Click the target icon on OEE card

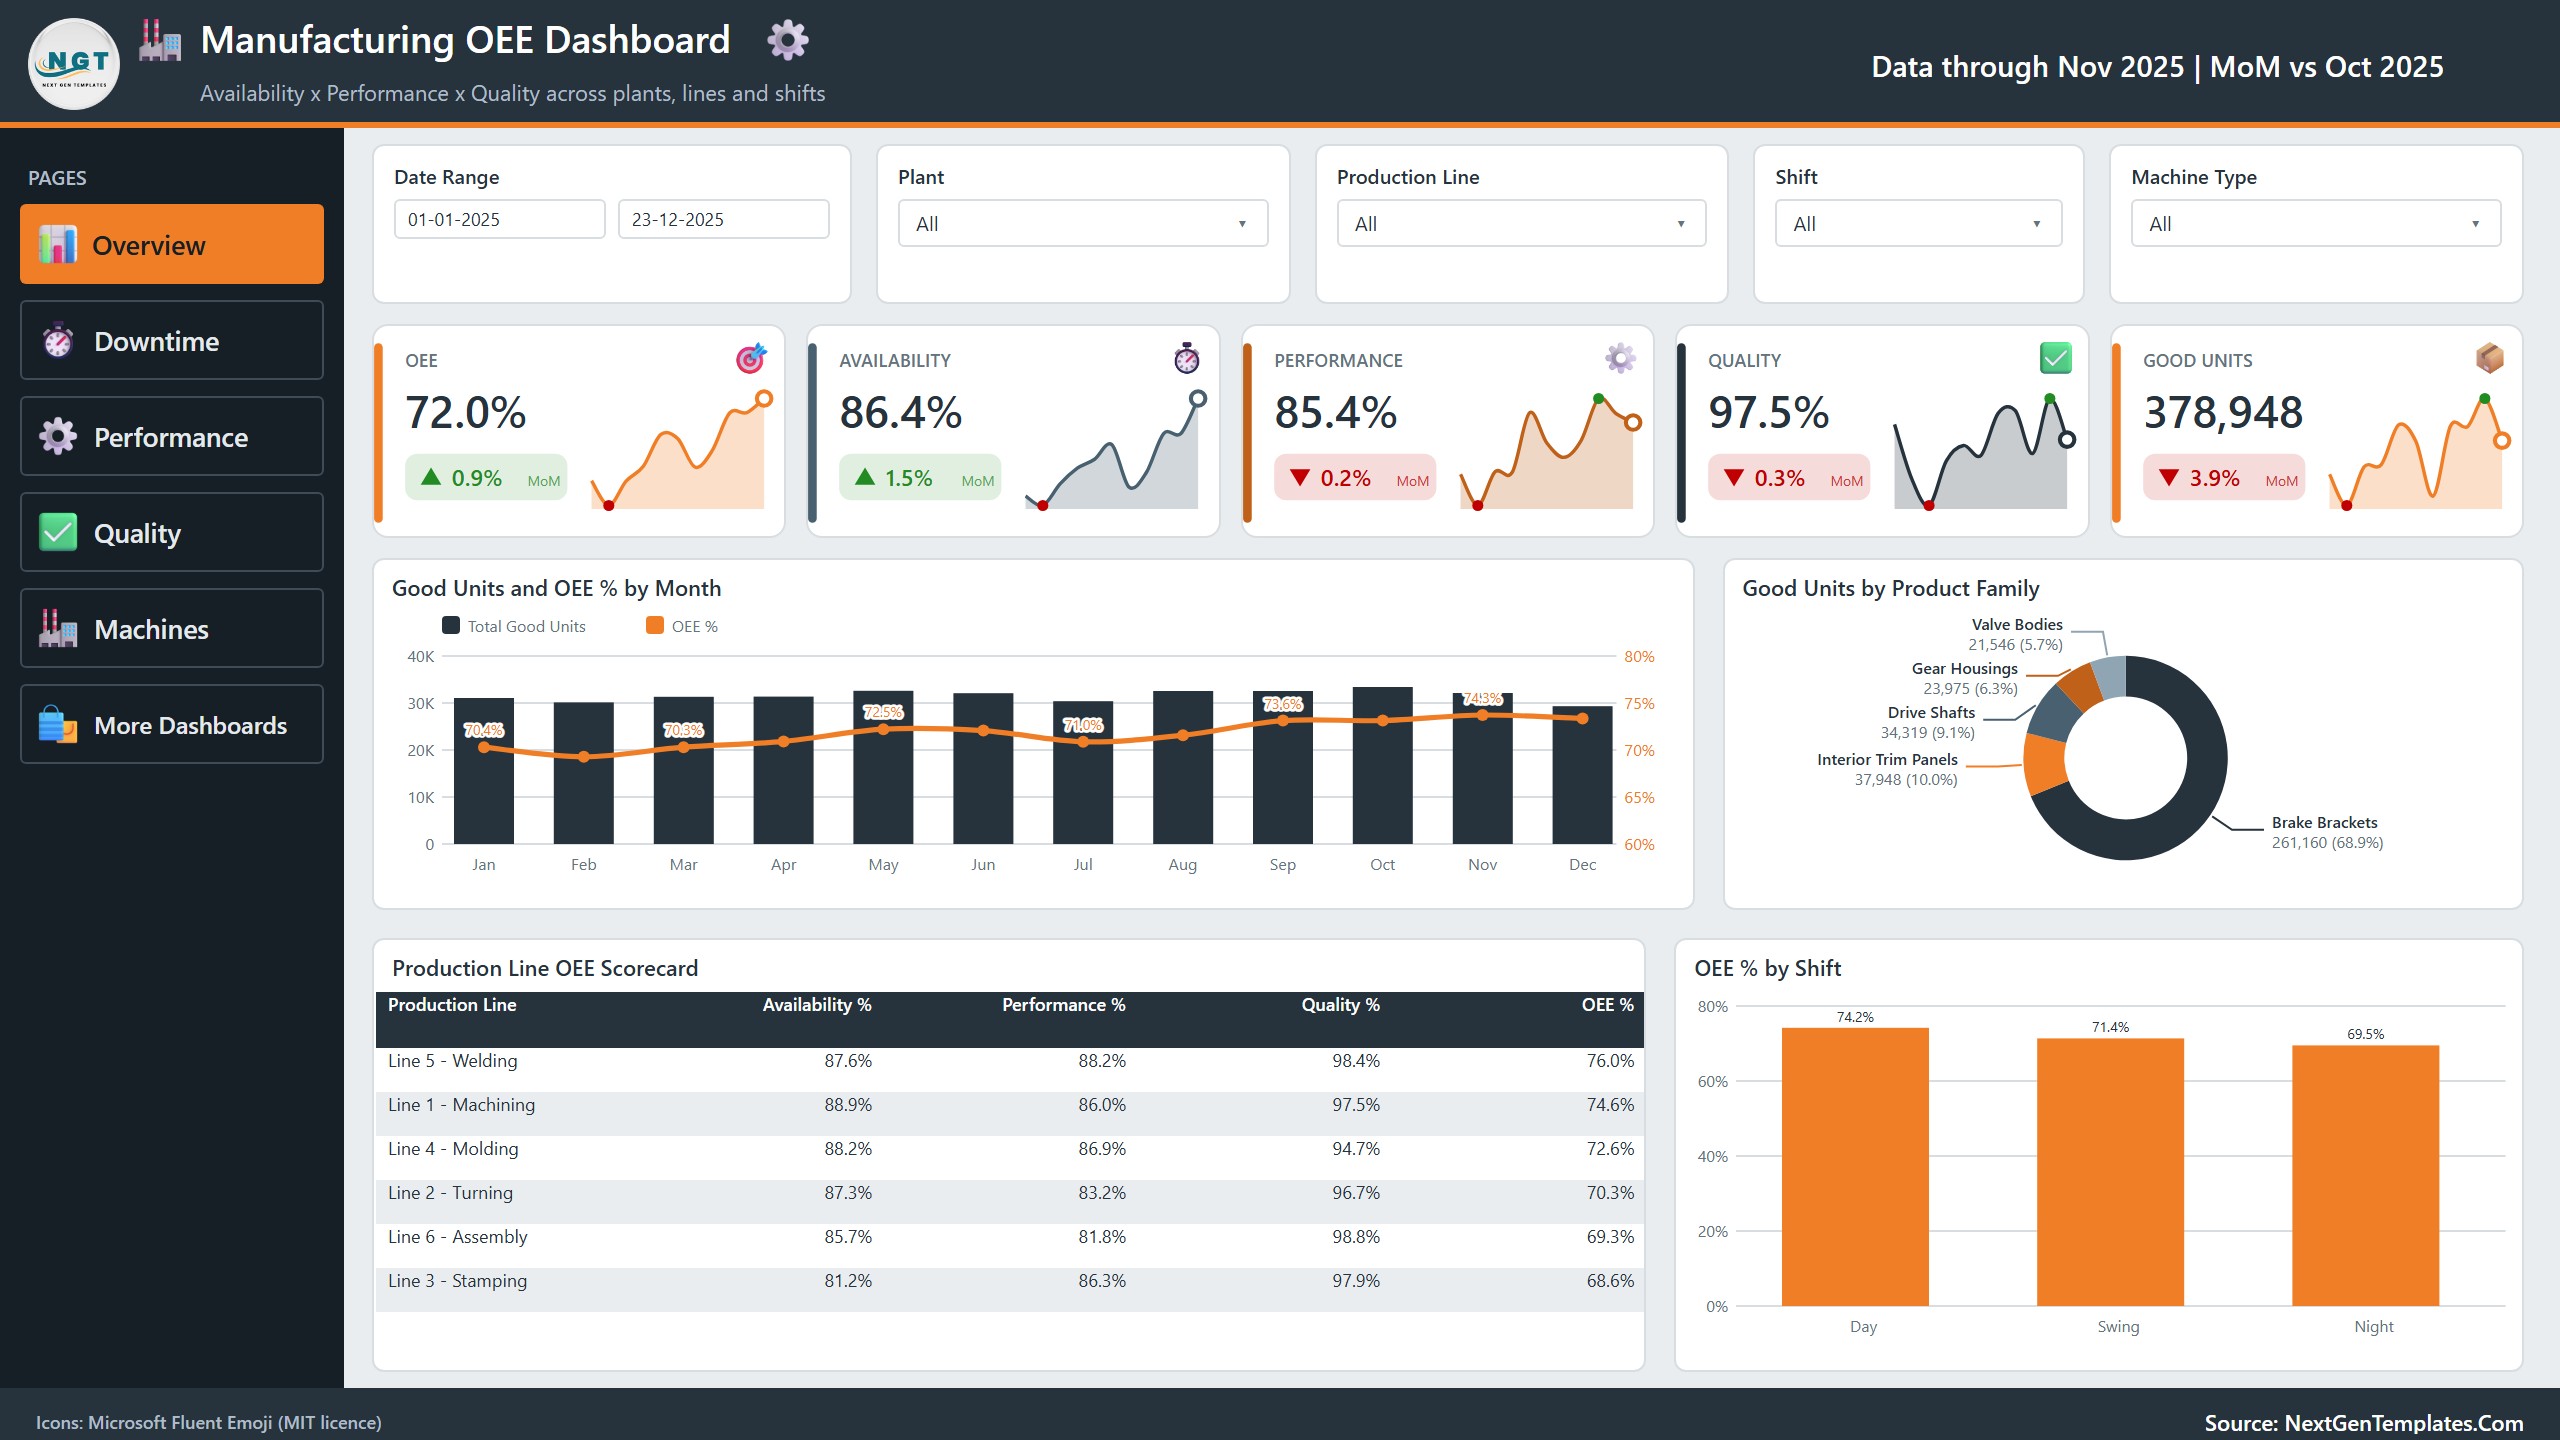(x=751, y=358)
